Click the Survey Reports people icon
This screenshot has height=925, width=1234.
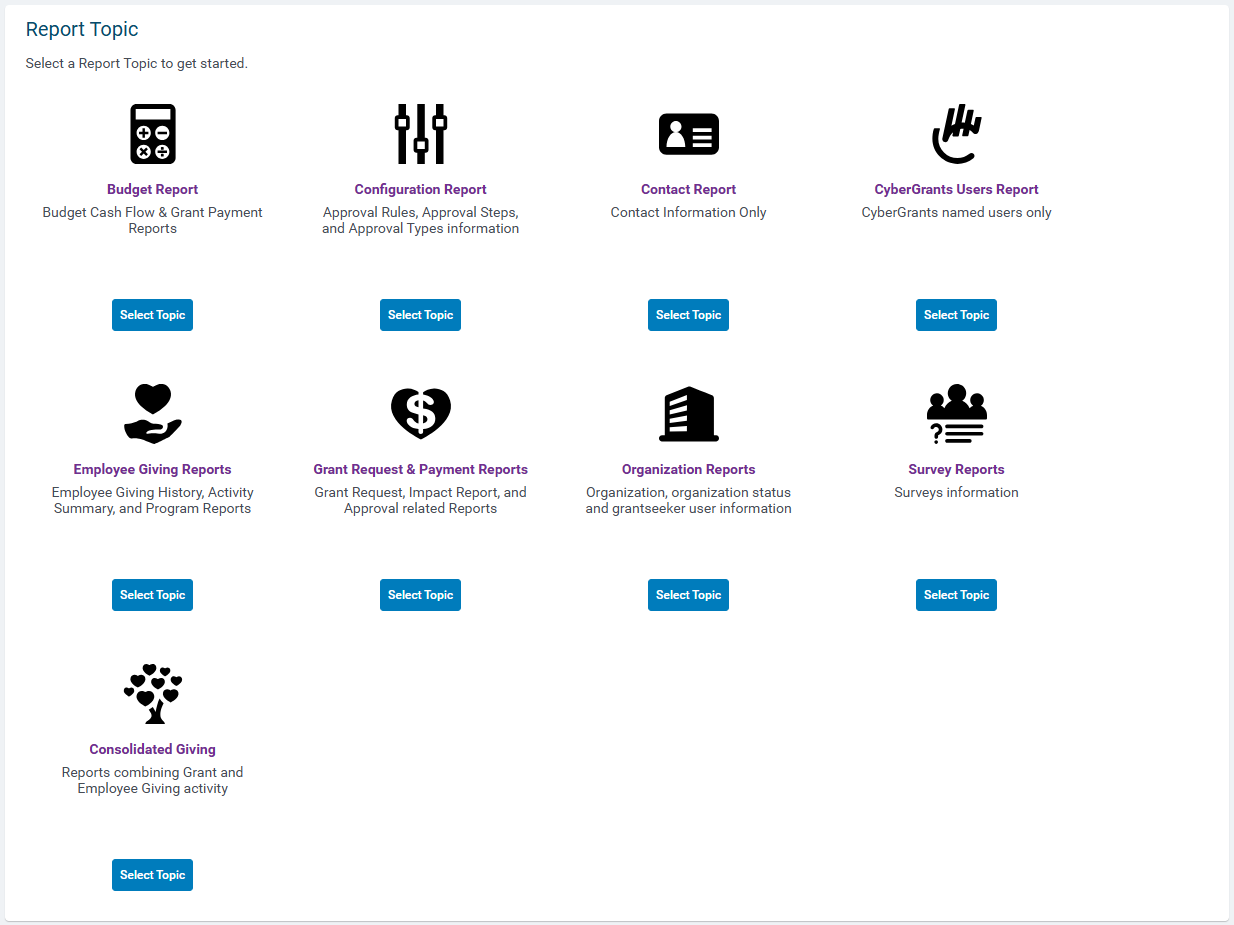[957, 414]
